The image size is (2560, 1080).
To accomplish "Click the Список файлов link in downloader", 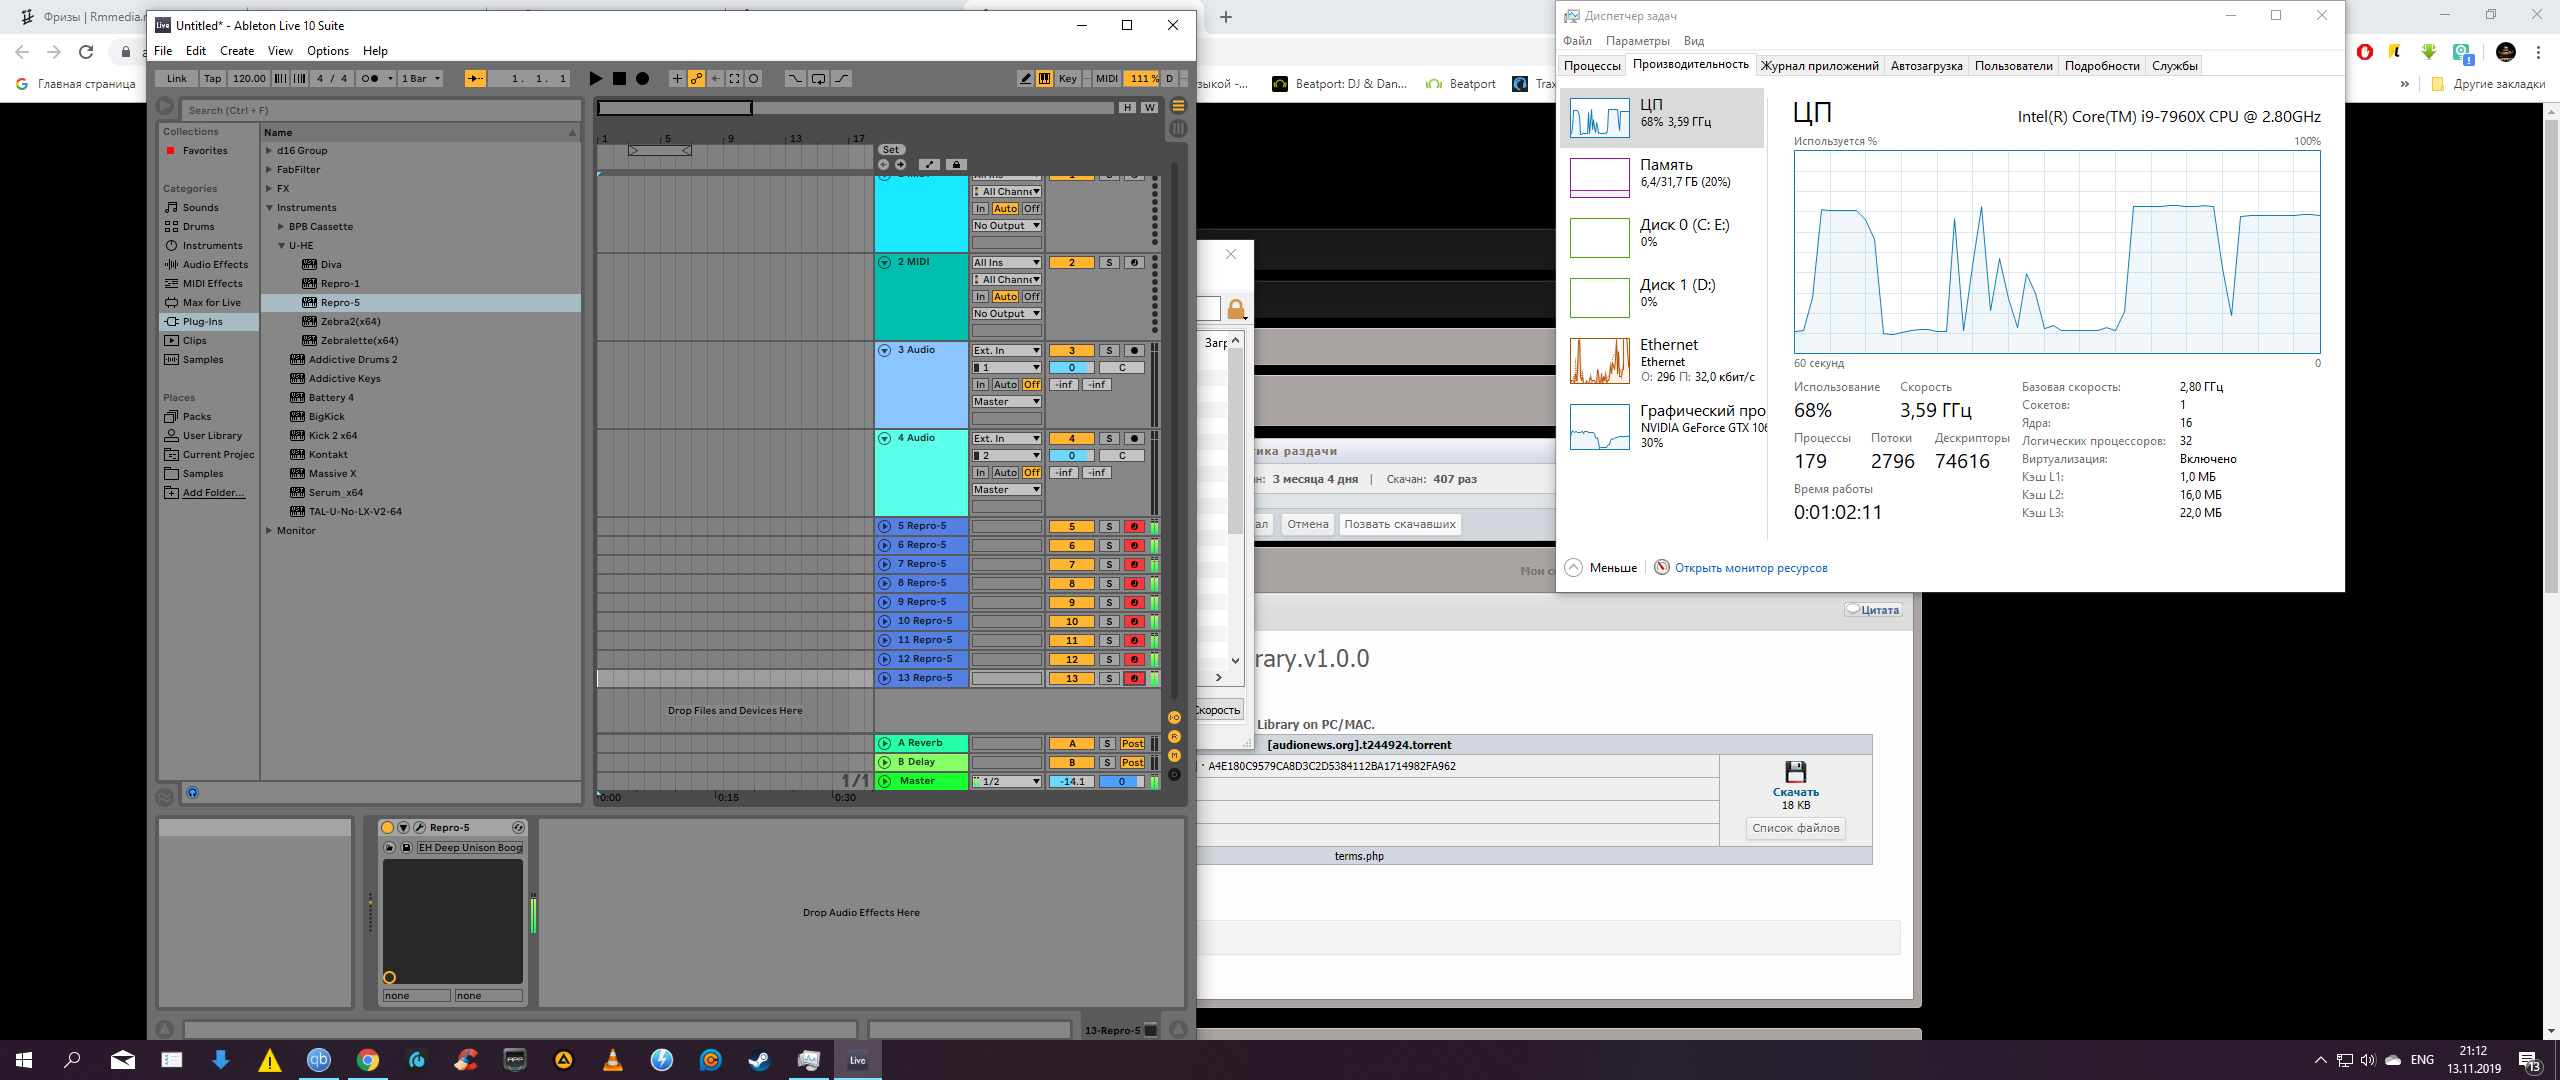I will [1793, 827].
